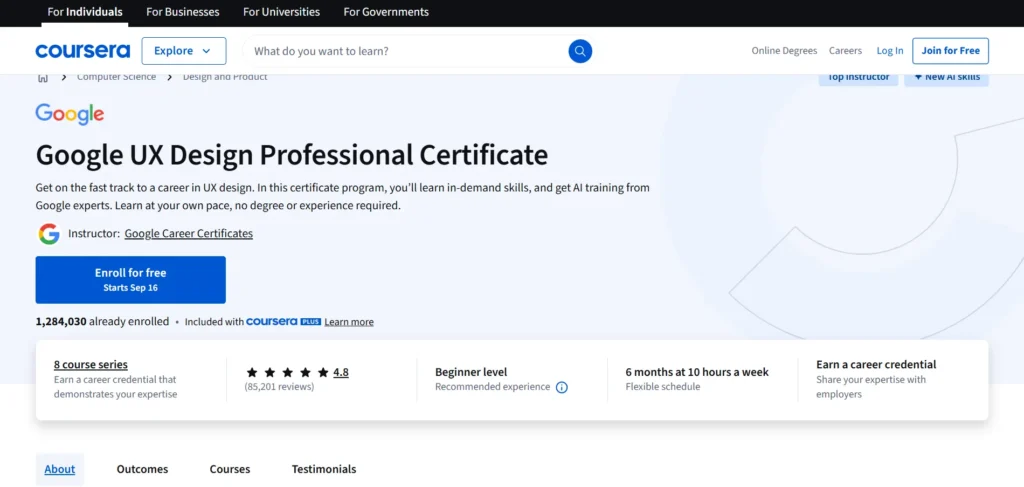Select the For Universities top tab
This screenshot has width=1024, height=487.
coord(281,12)
